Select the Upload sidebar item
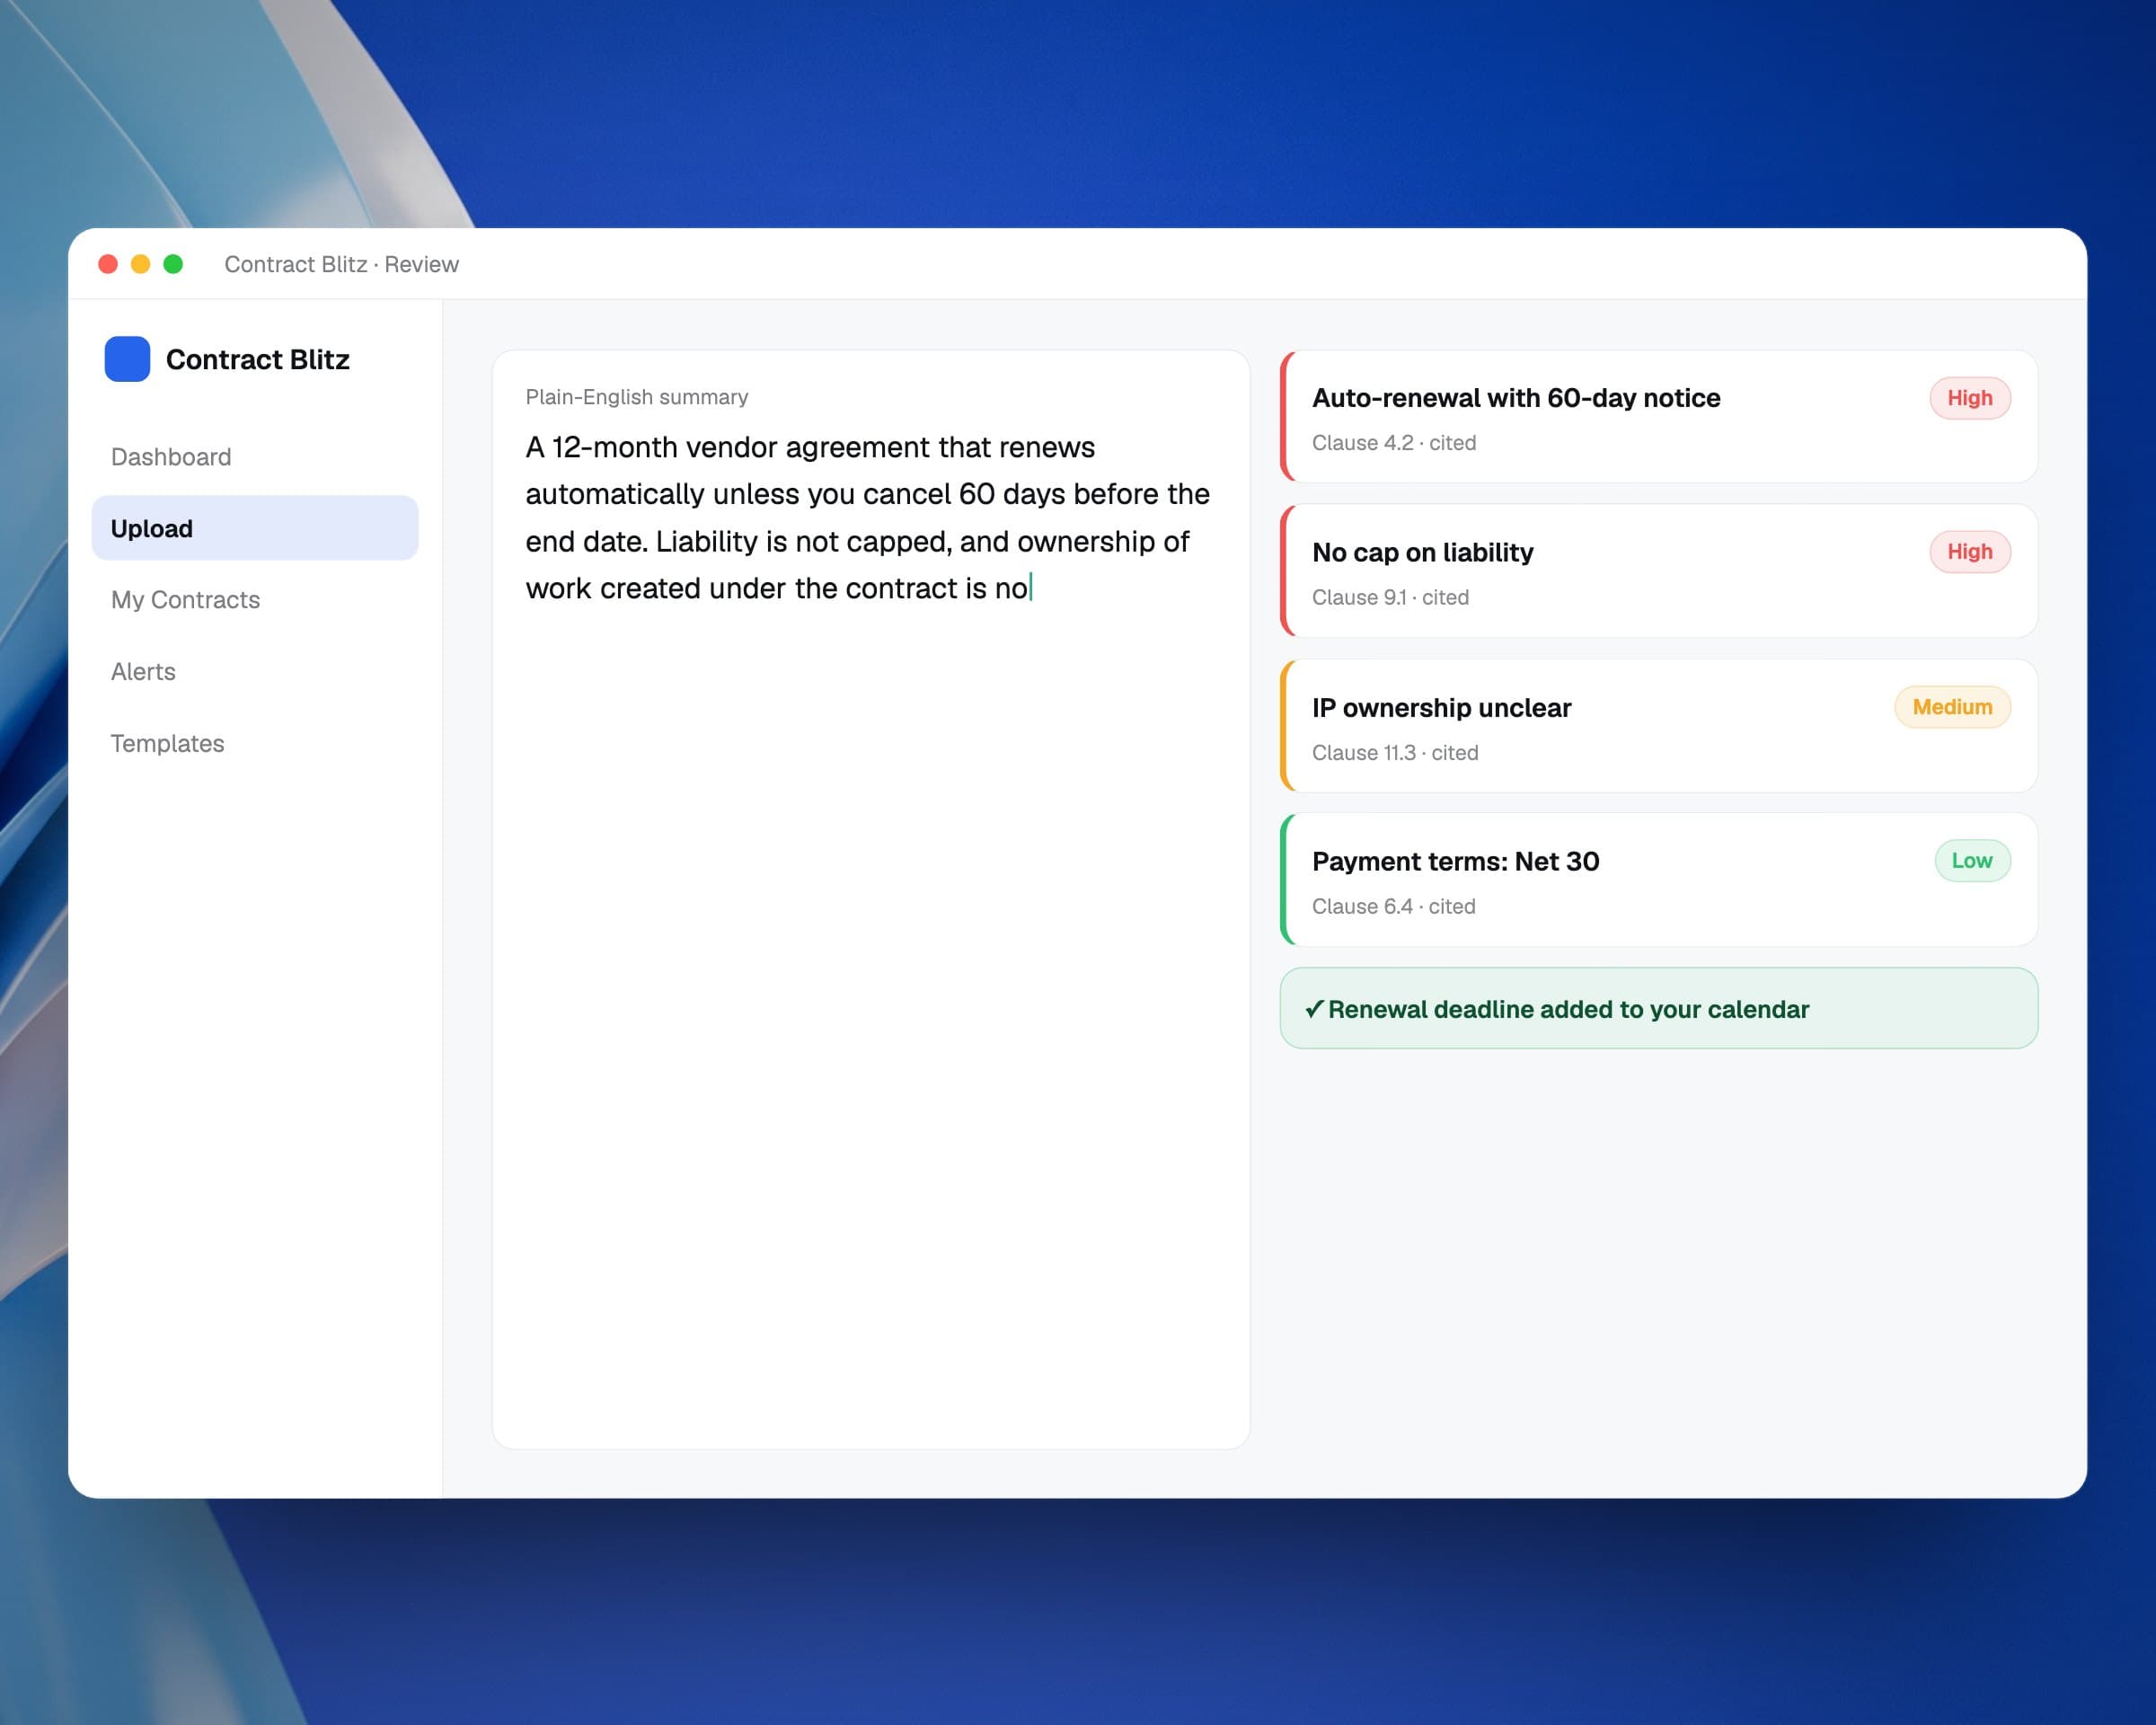 point(255,528)
